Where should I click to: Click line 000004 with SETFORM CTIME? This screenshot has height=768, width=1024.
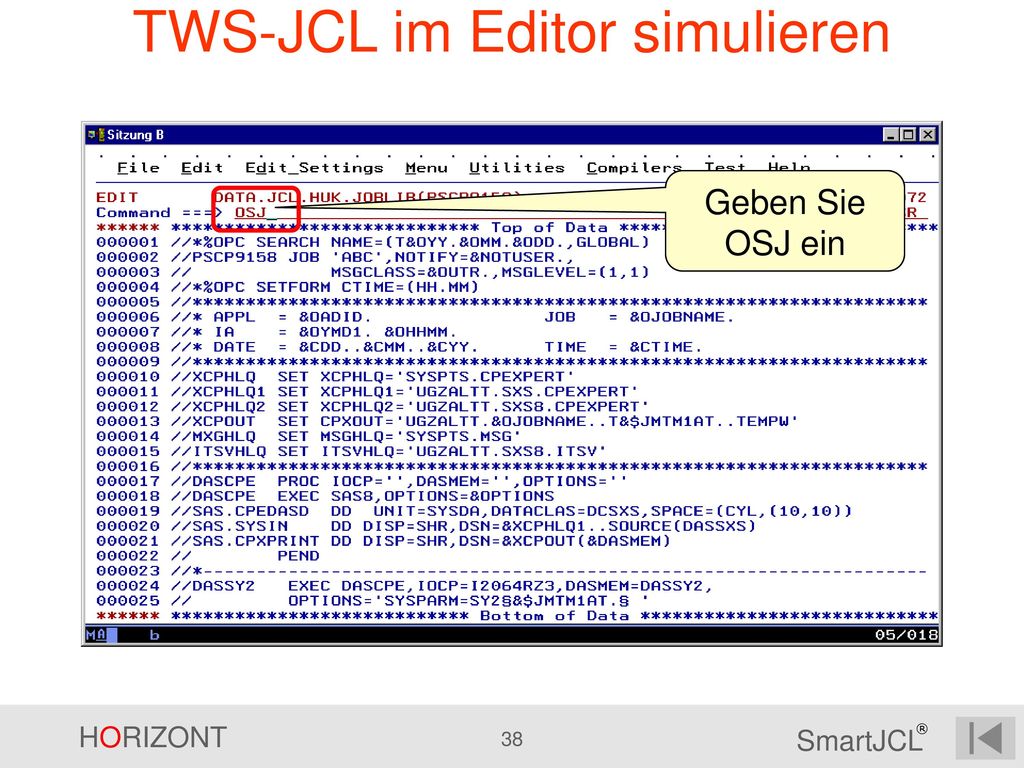287,287
